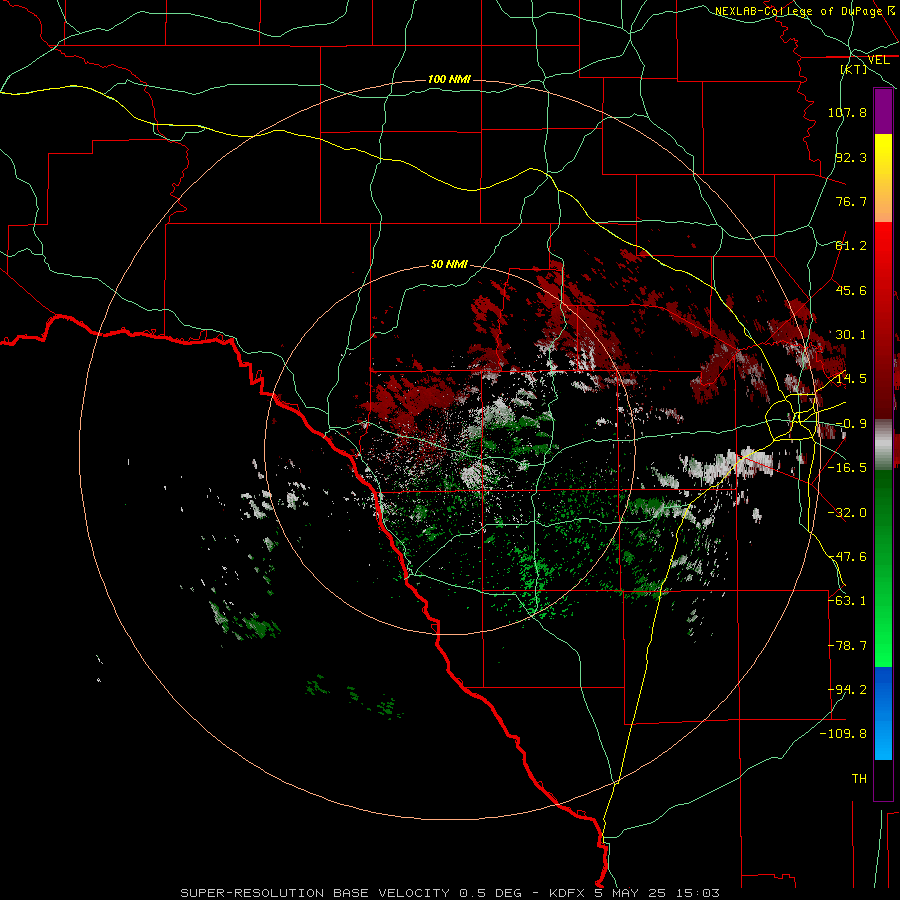Click the [KT] units label
The width and height of the screenshot is (900, 900).
point(854,69)
